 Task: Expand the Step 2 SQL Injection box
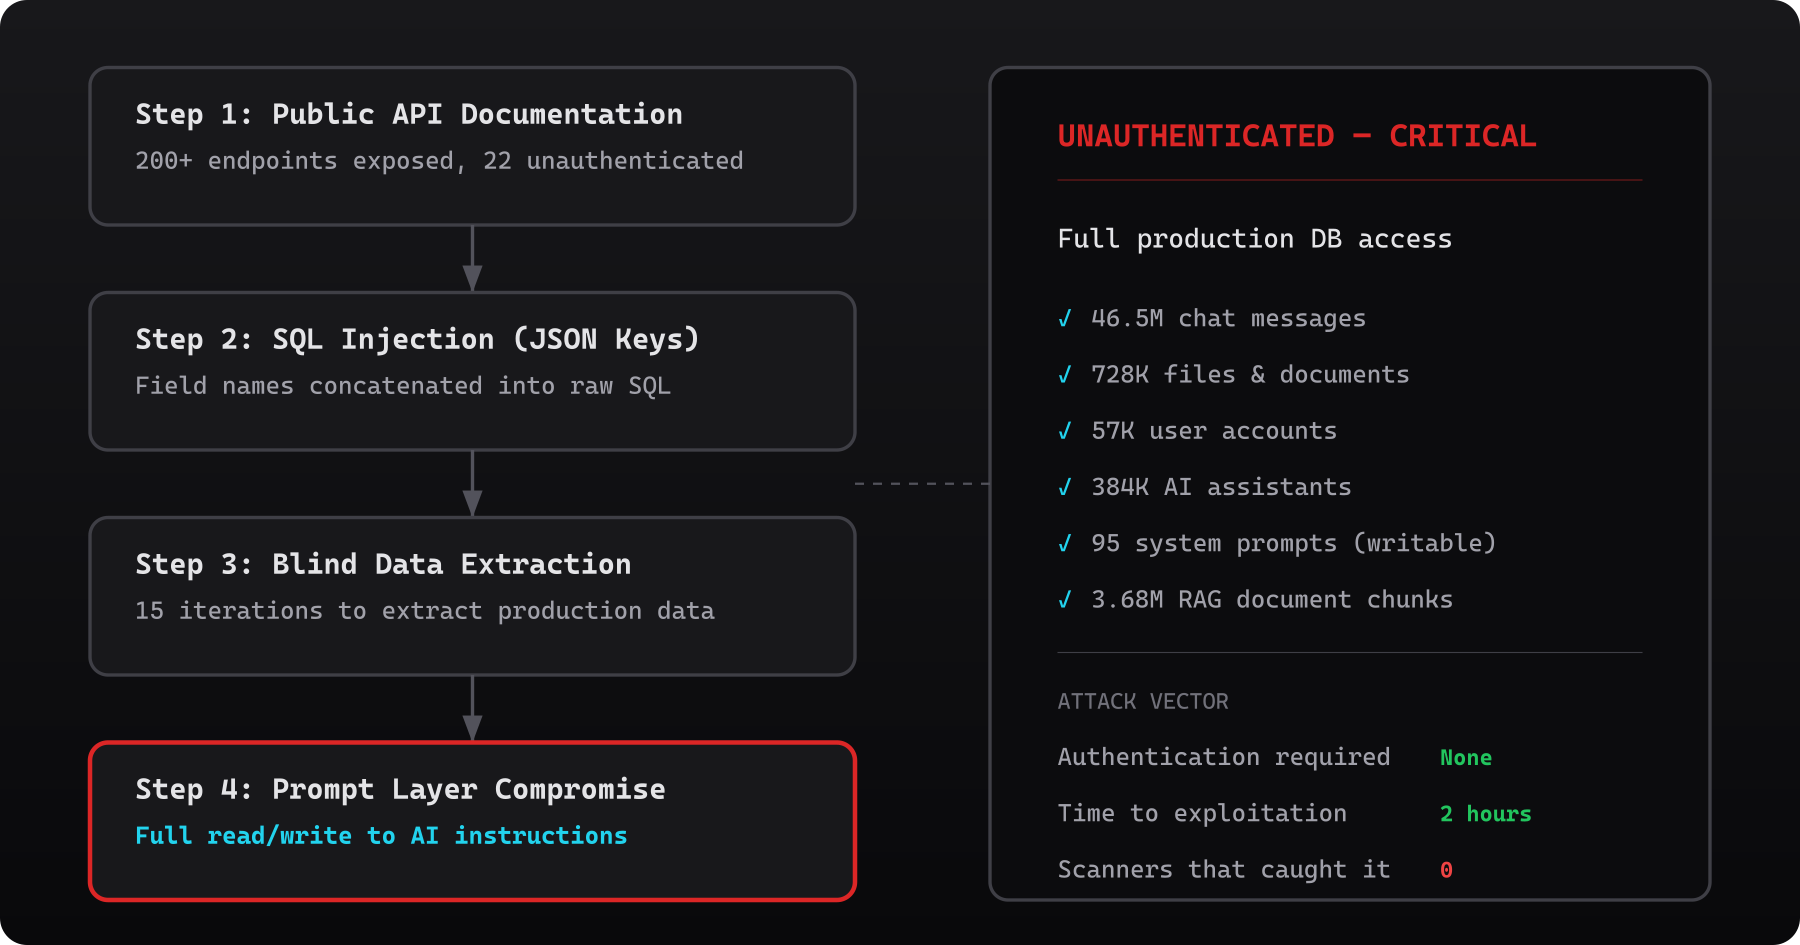point(471,371)
